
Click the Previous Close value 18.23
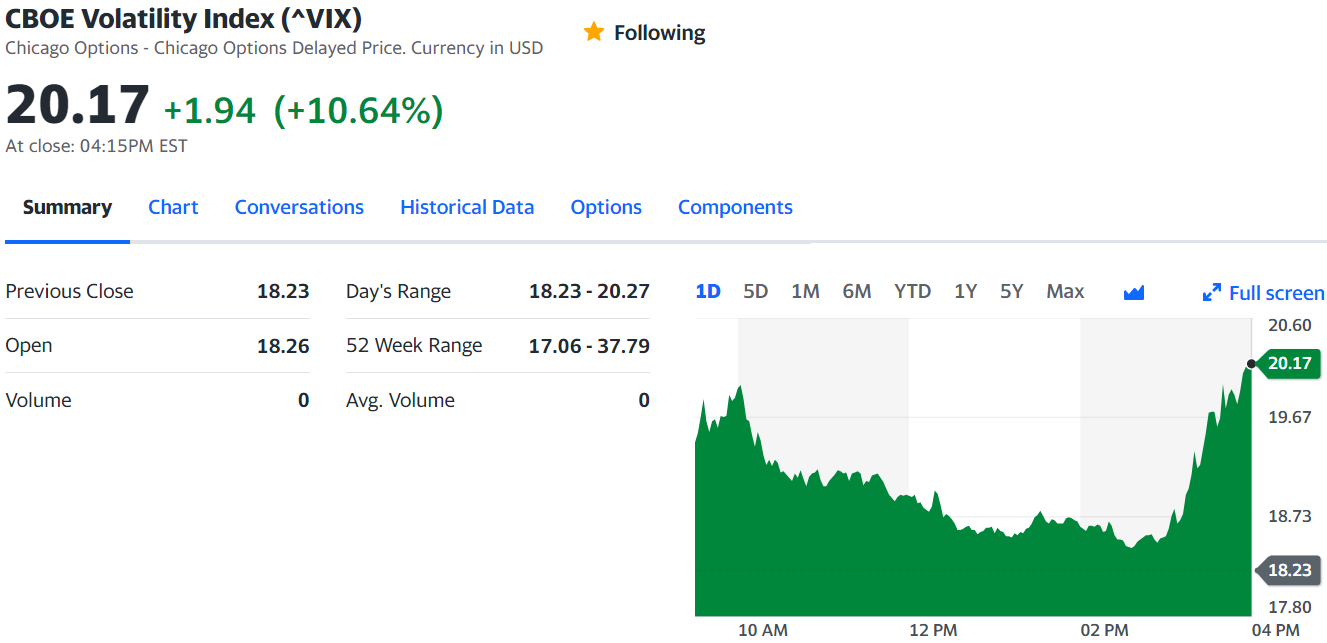(x=283, y=291)
